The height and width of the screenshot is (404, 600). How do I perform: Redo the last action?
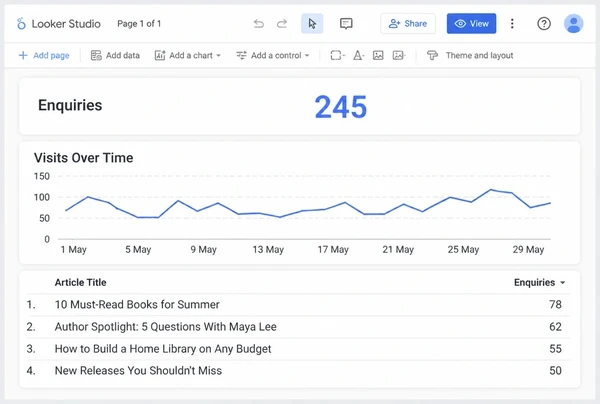click(282, 24)
